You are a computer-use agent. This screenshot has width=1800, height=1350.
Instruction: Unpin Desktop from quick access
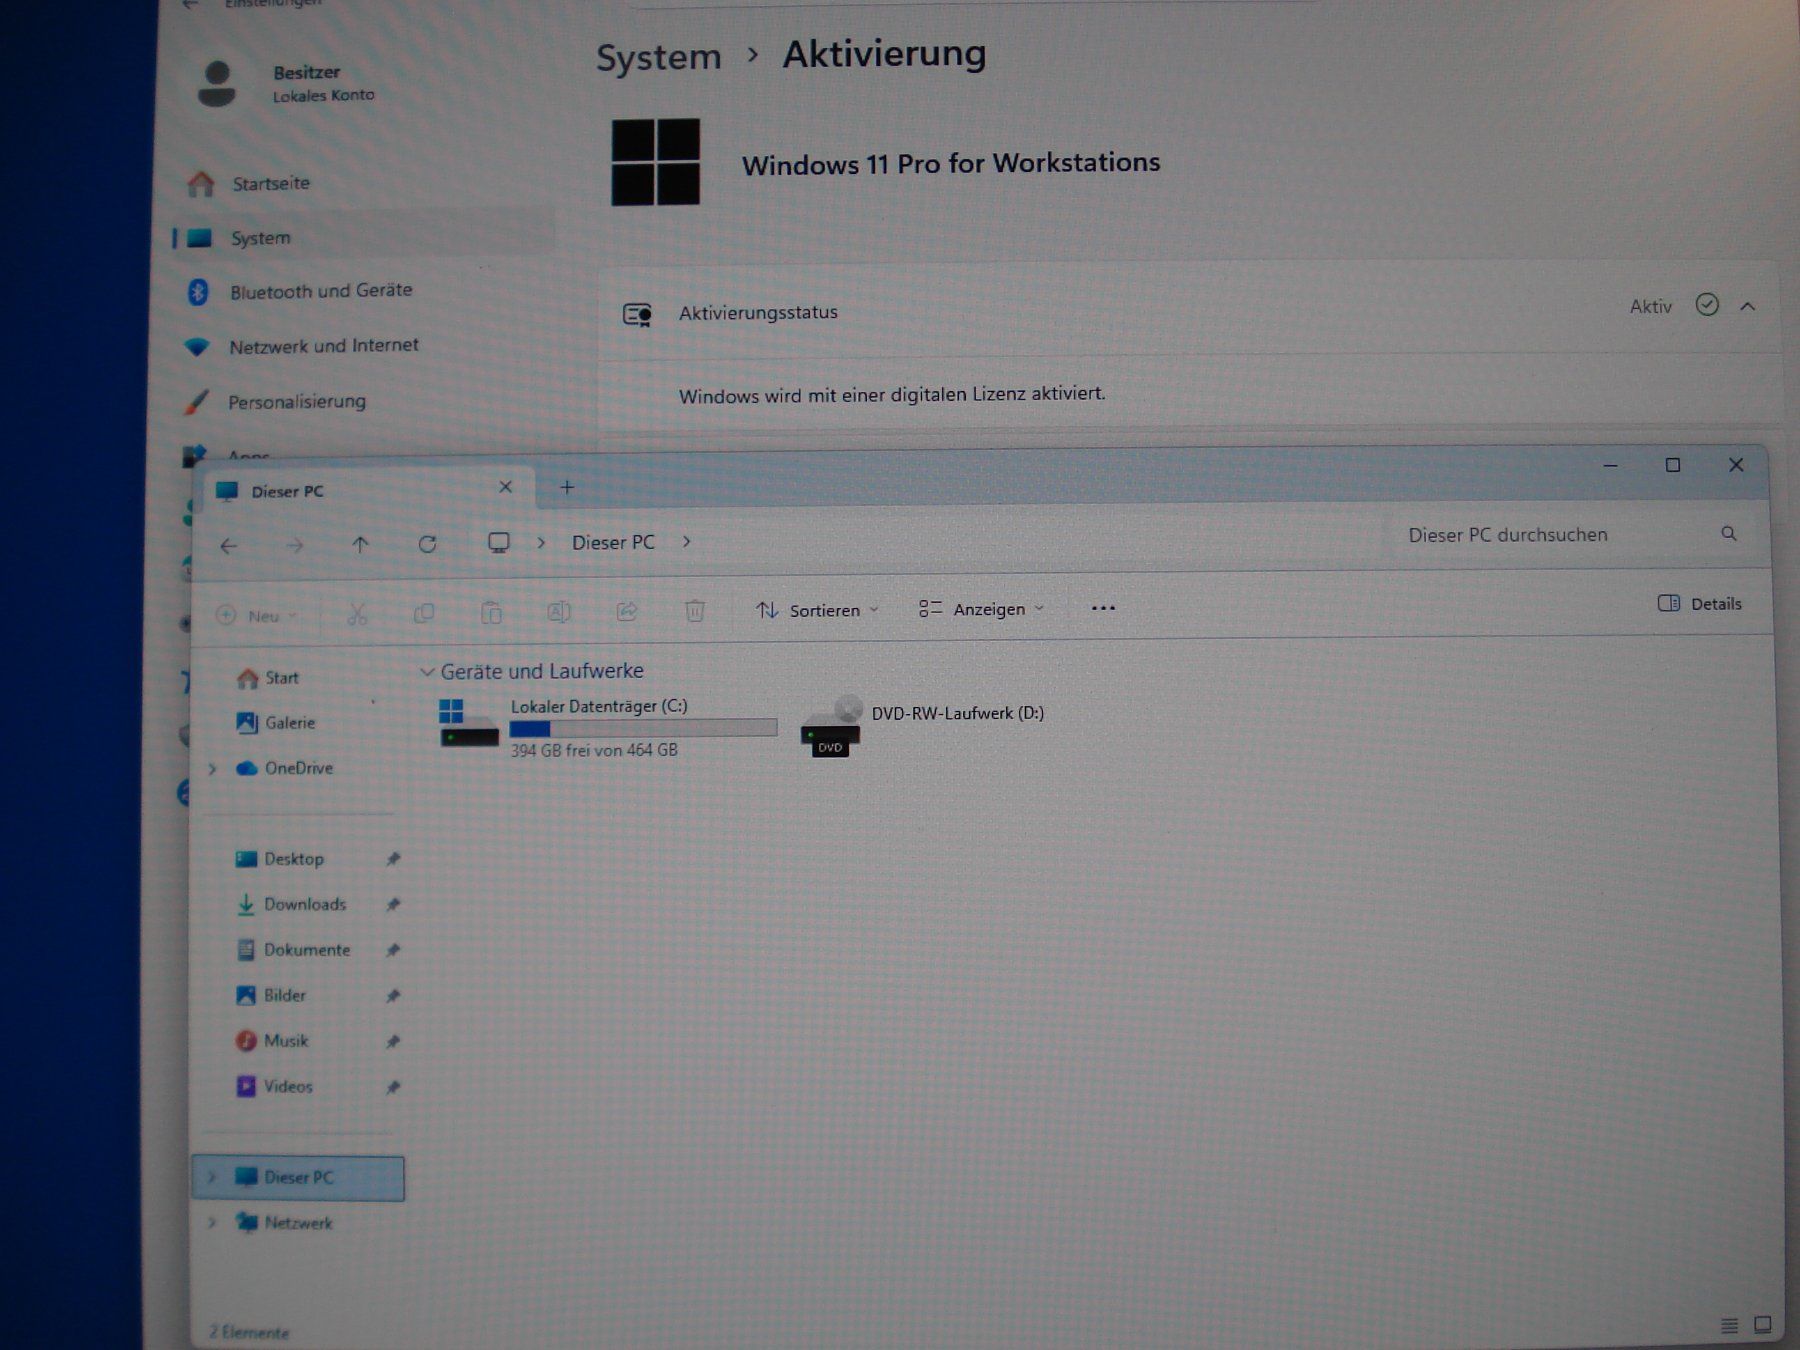point(393,859)
